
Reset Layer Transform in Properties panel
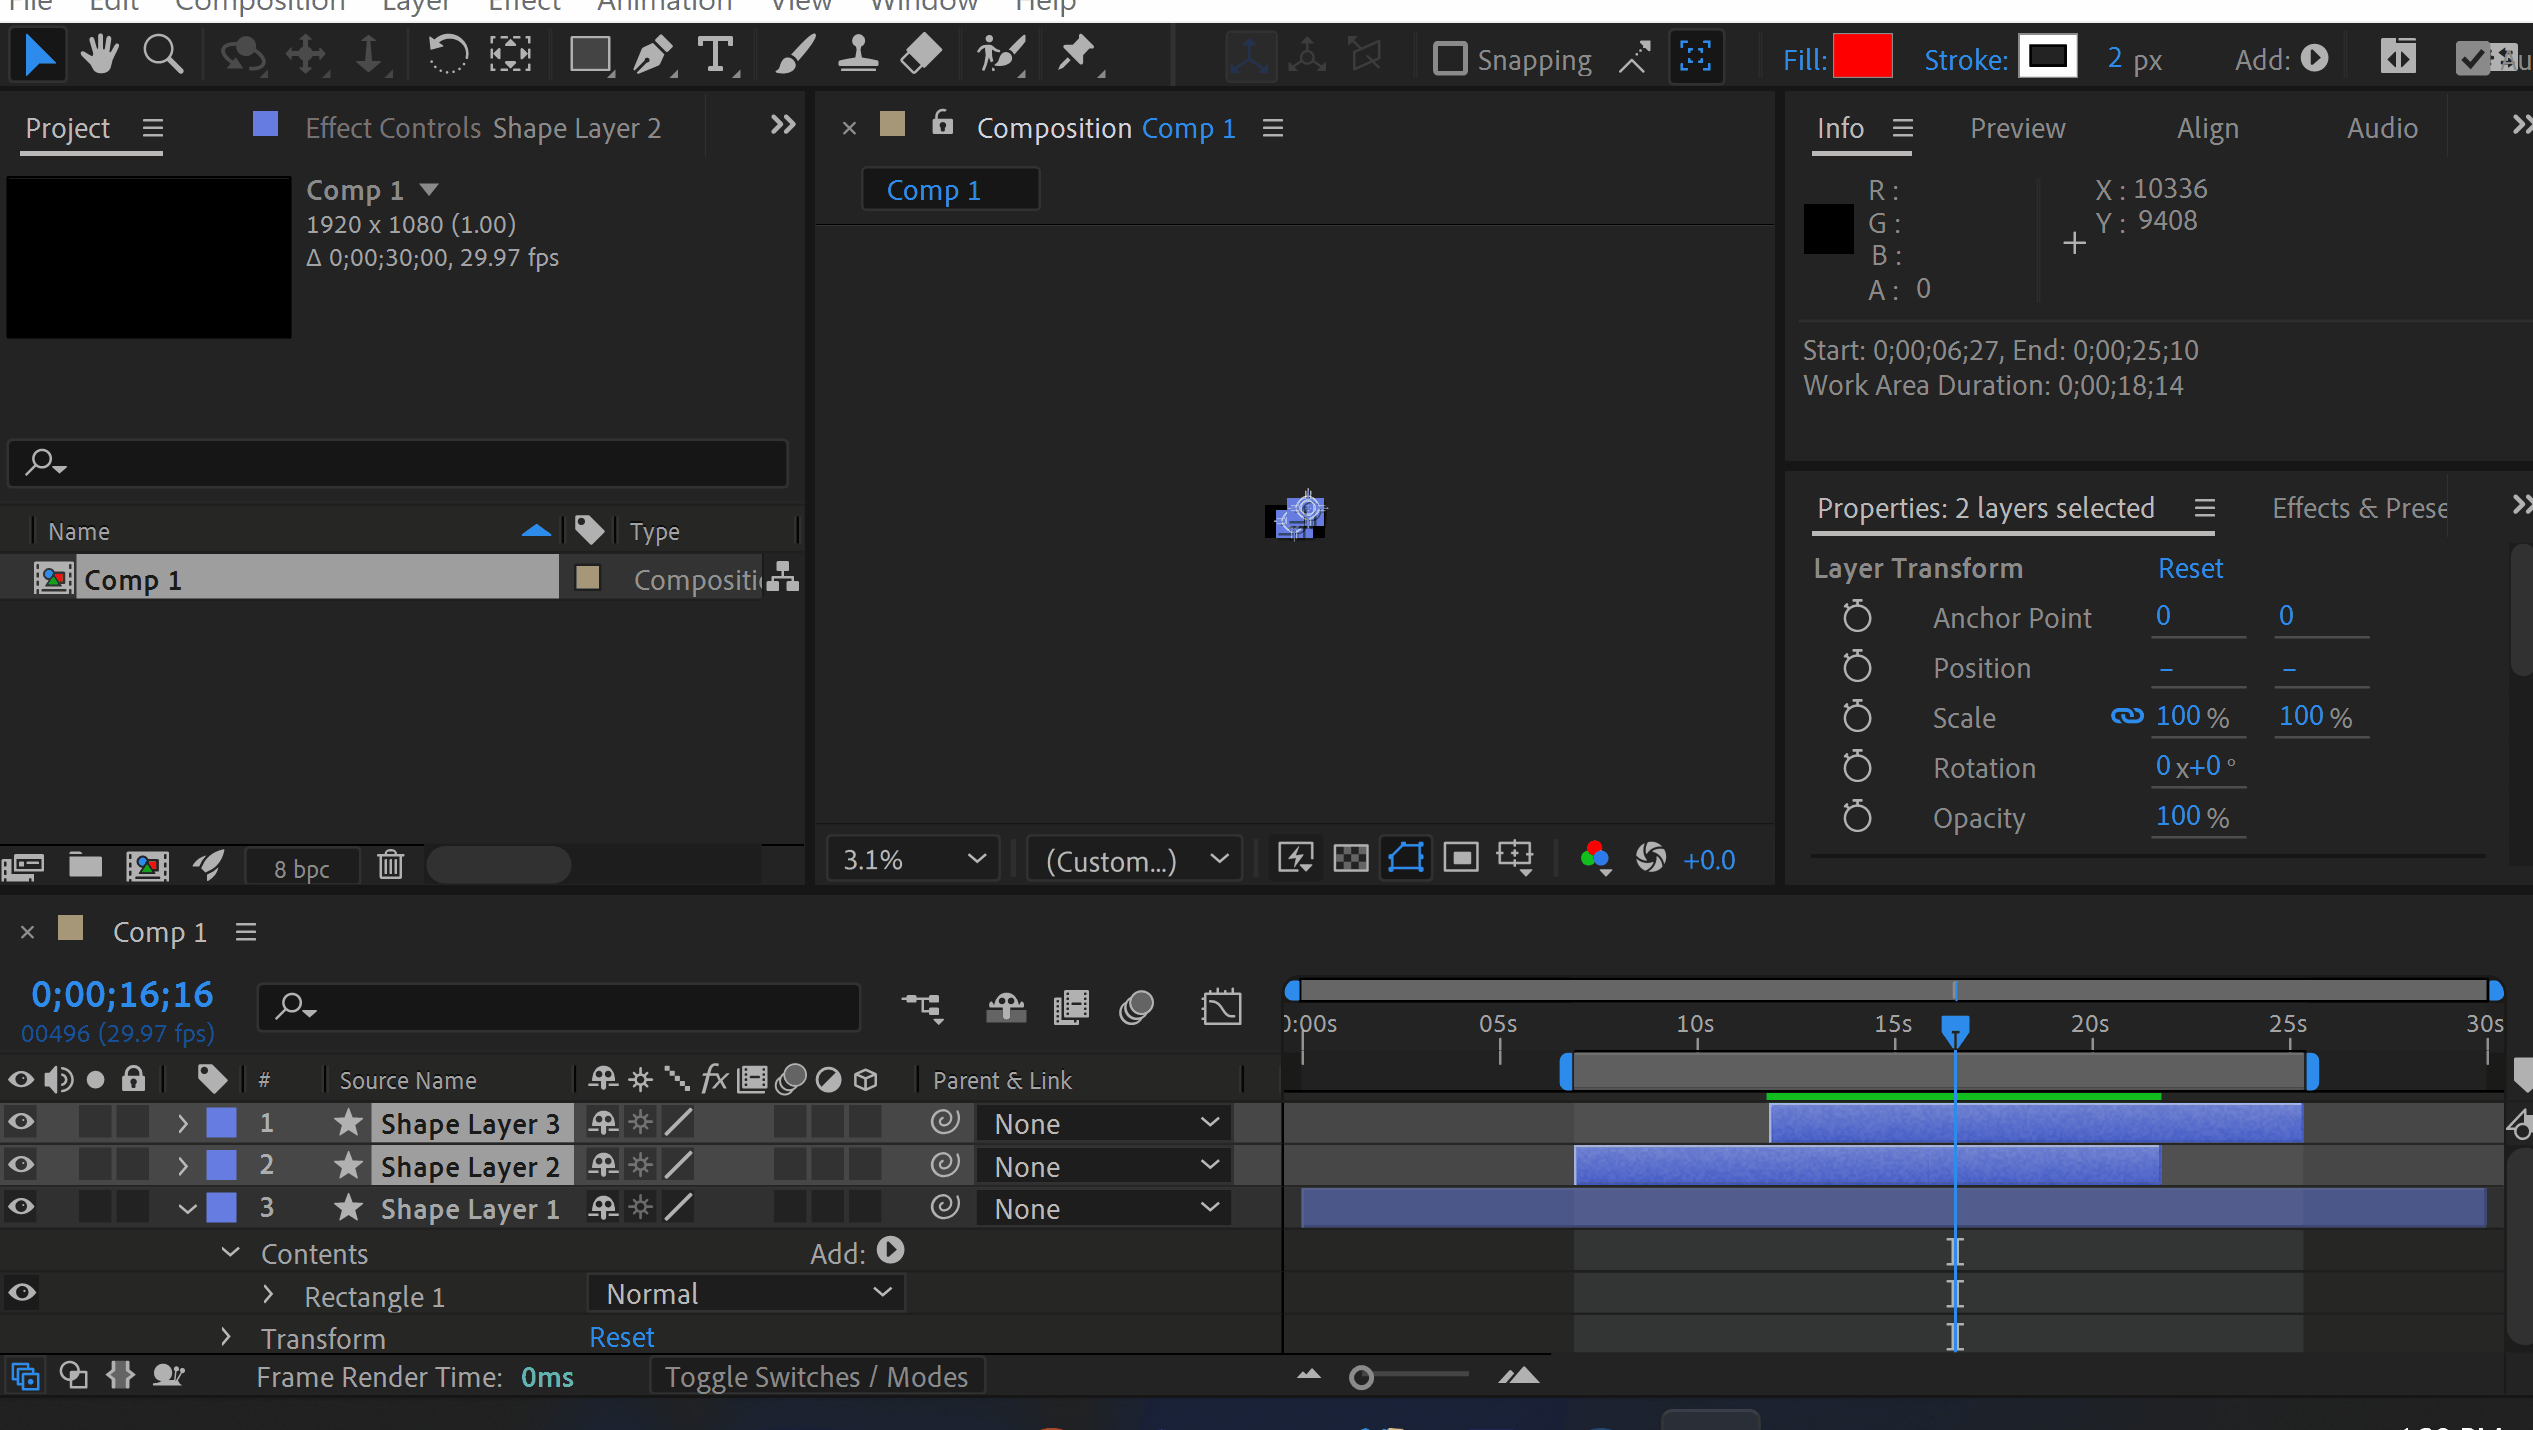pyautogui.click(x=2190, y=568)
